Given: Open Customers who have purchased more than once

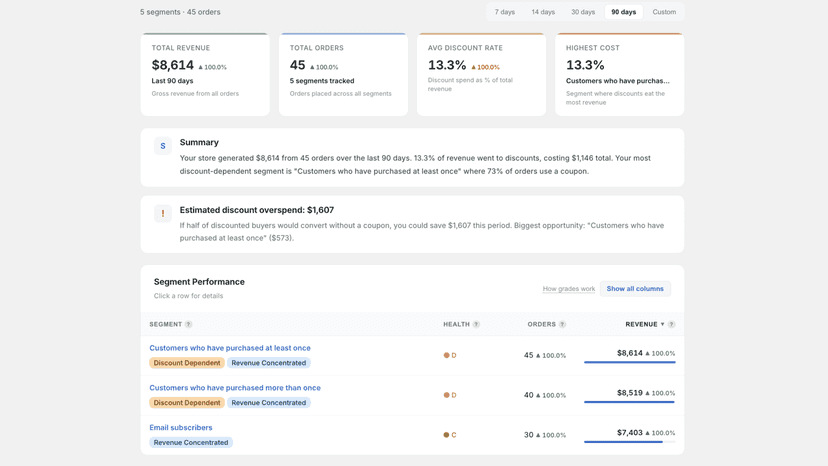Looking at the screenshot, I should [235, 387].
